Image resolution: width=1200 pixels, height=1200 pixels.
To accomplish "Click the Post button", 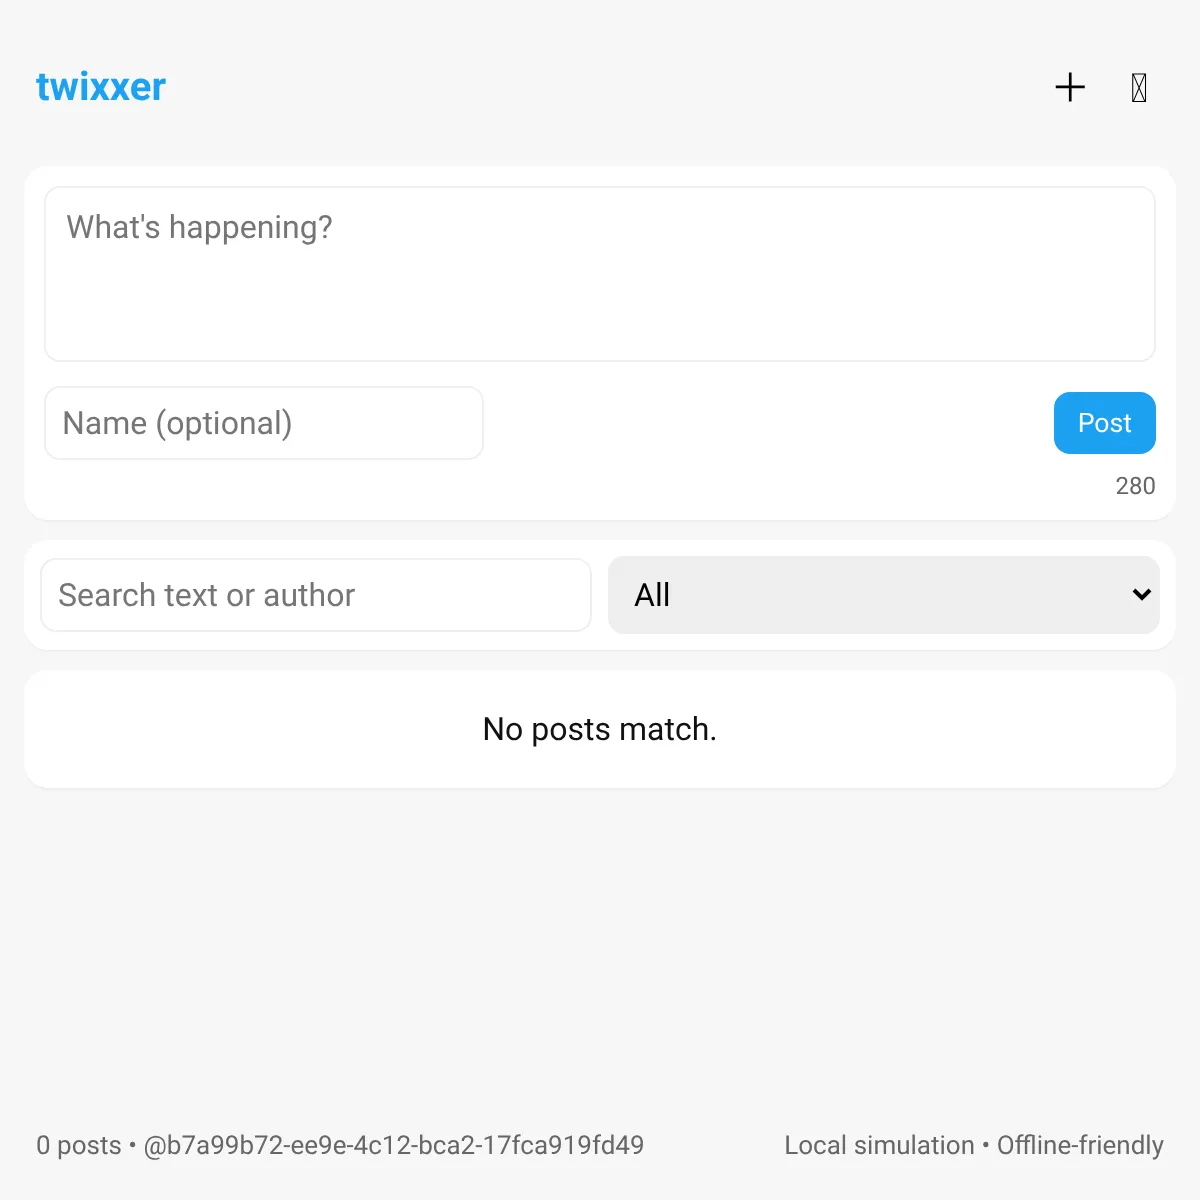I will (x=1104, y=423).
